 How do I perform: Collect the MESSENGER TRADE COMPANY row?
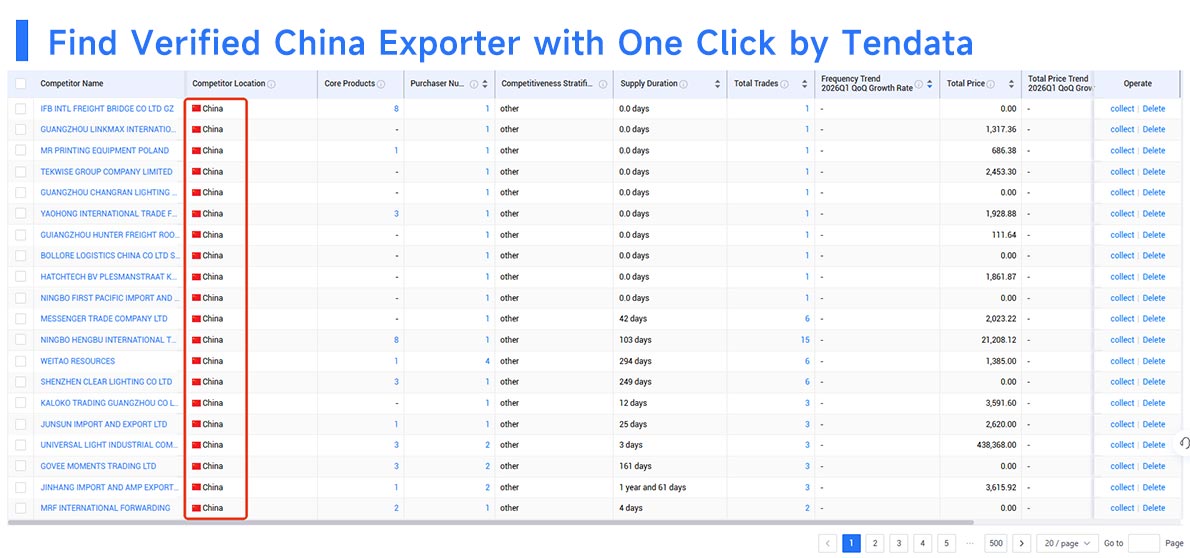point(1122,319)
